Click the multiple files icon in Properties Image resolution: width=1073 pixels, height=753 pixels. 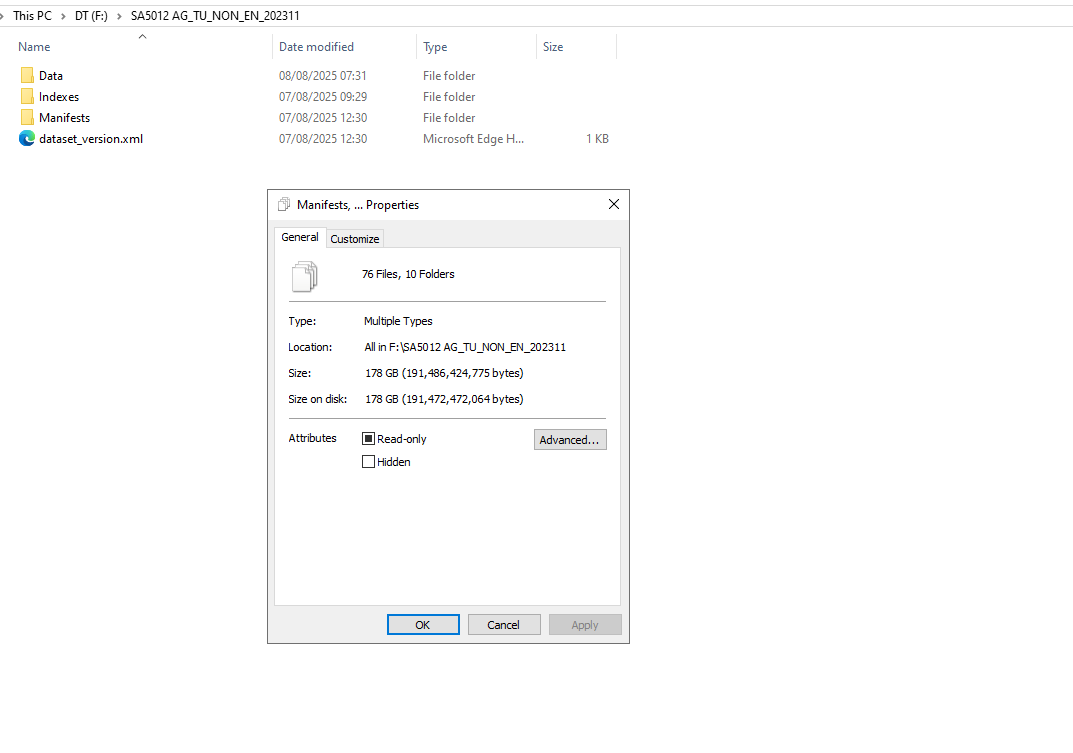[305, 277]
